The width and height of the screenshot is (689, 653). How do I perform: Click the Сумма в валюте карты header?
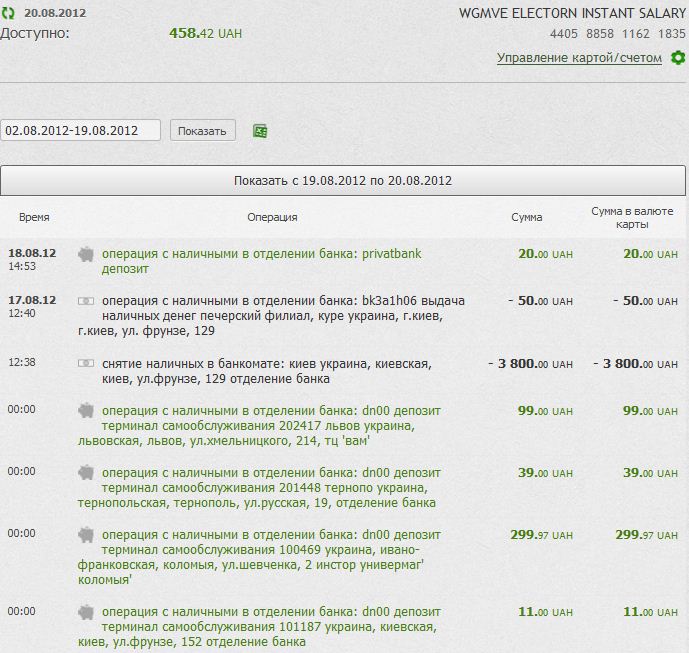[x=632, y=218]
